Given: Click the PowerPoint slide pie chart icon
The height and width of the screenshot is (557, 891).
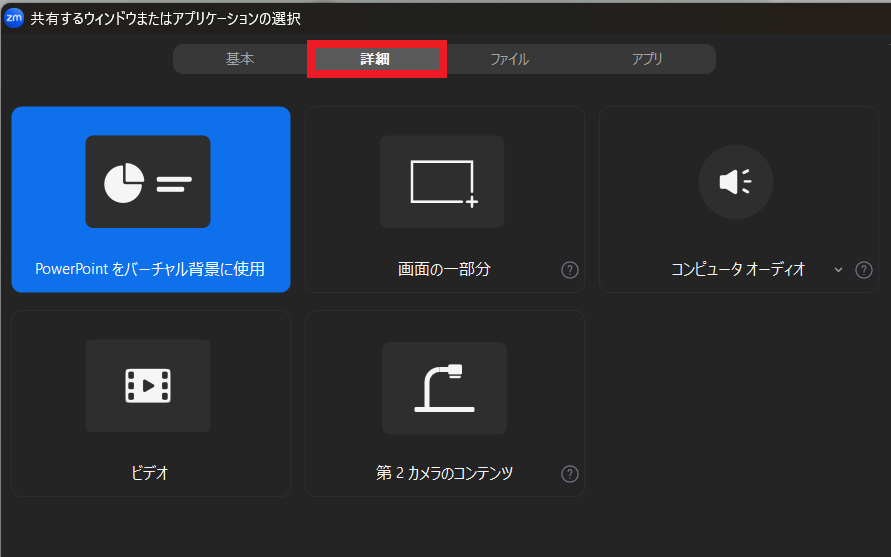Looking at the screenshot, I should (148, 182).
